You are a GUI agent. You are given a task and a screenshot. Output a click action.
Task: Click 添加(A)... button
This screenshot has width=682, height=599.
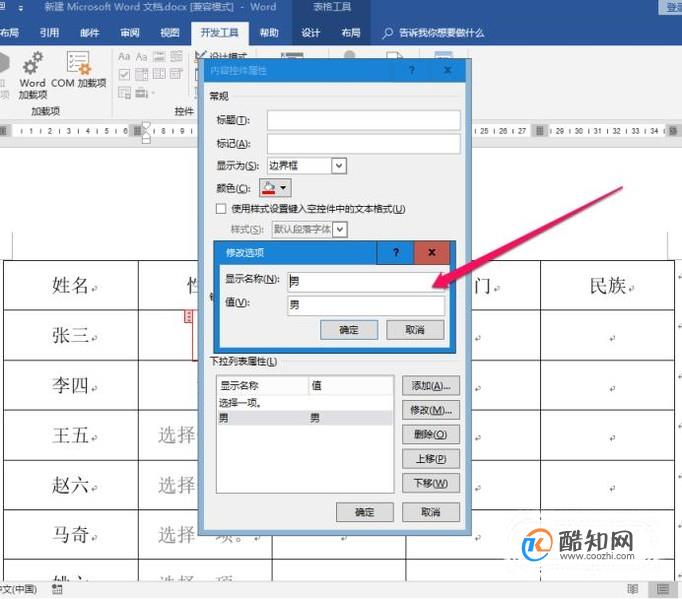tap(431, 385)
